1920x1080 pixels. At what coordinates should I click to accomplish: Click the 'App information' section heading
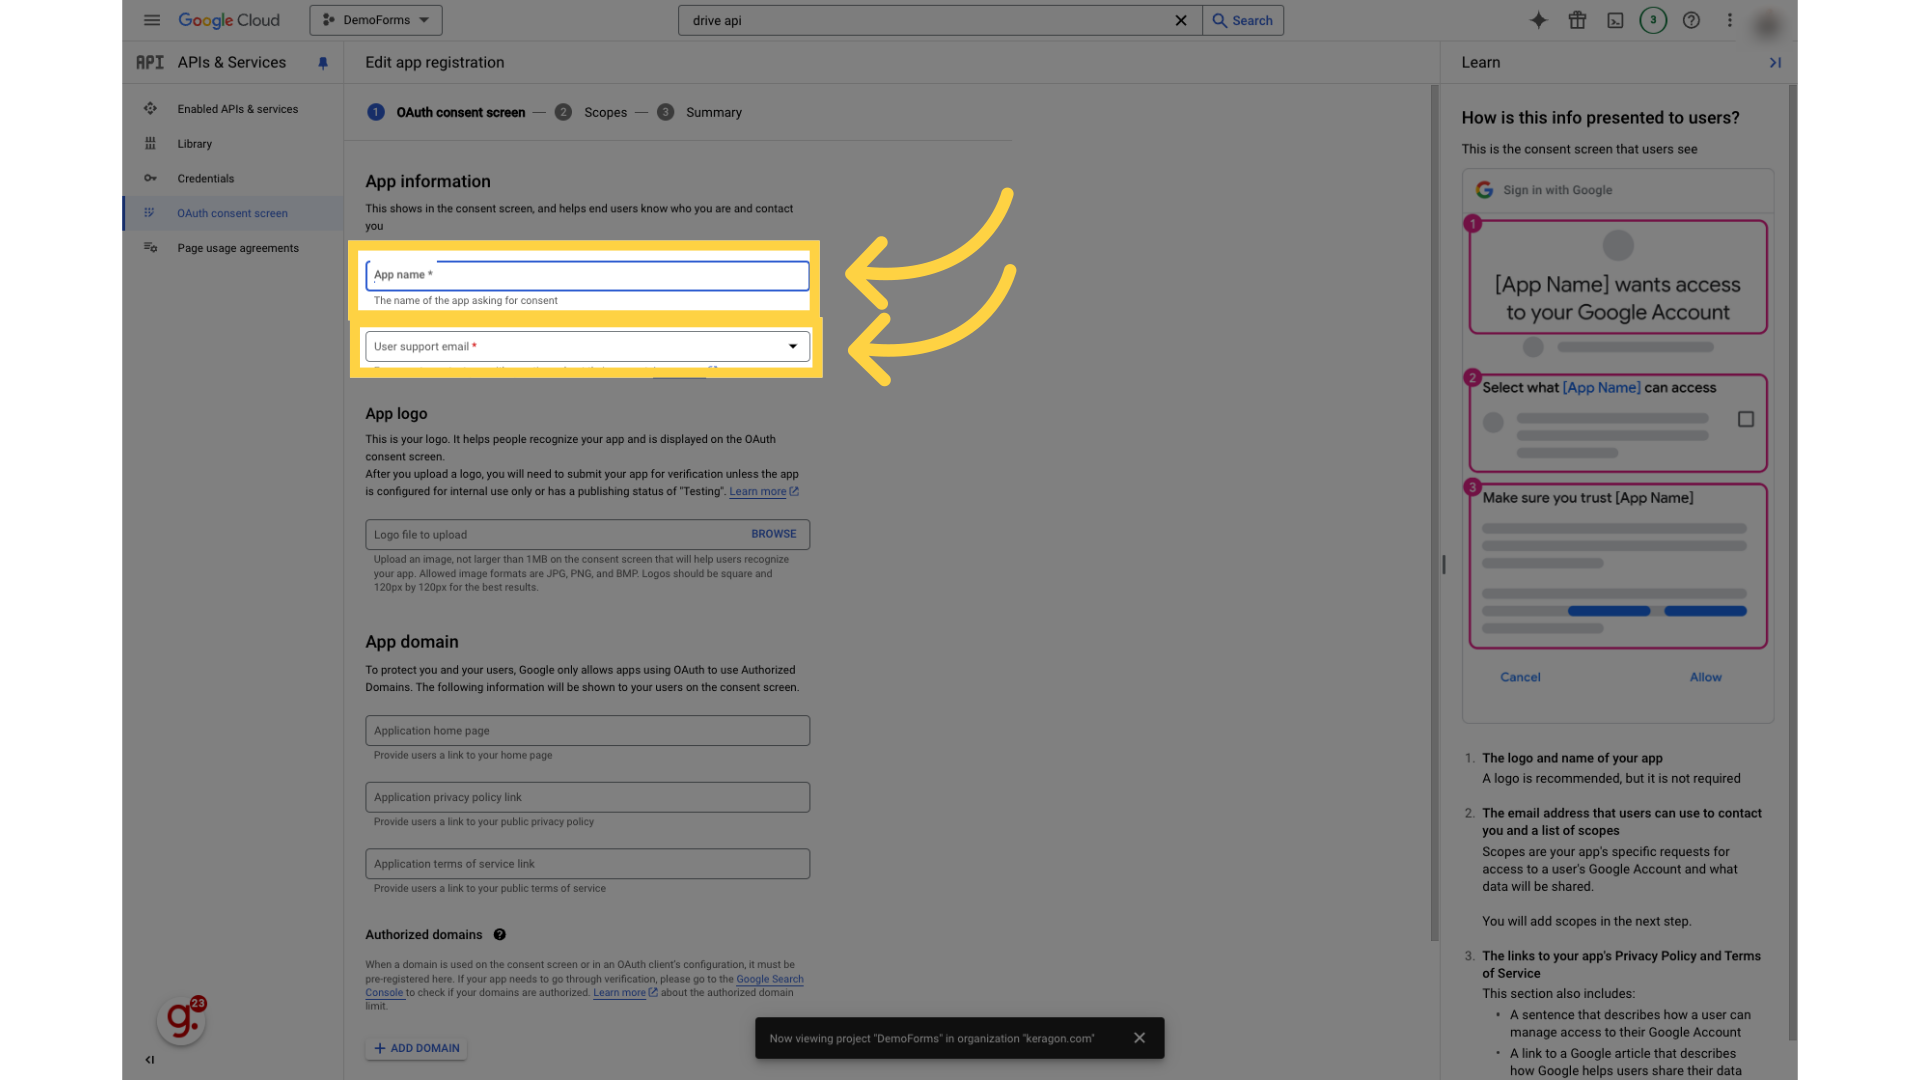[x=428, y=181]
